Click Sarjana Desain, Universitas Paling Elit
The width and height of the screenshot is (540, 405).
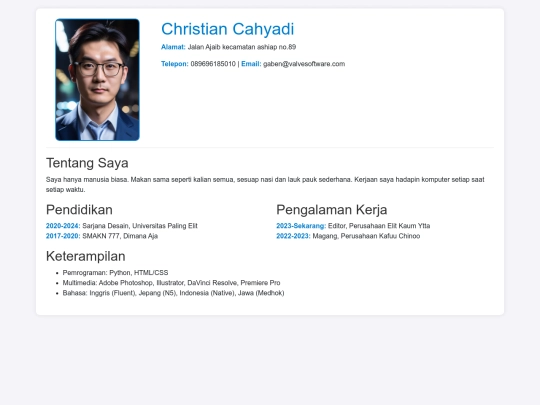(x=140, y=226)
